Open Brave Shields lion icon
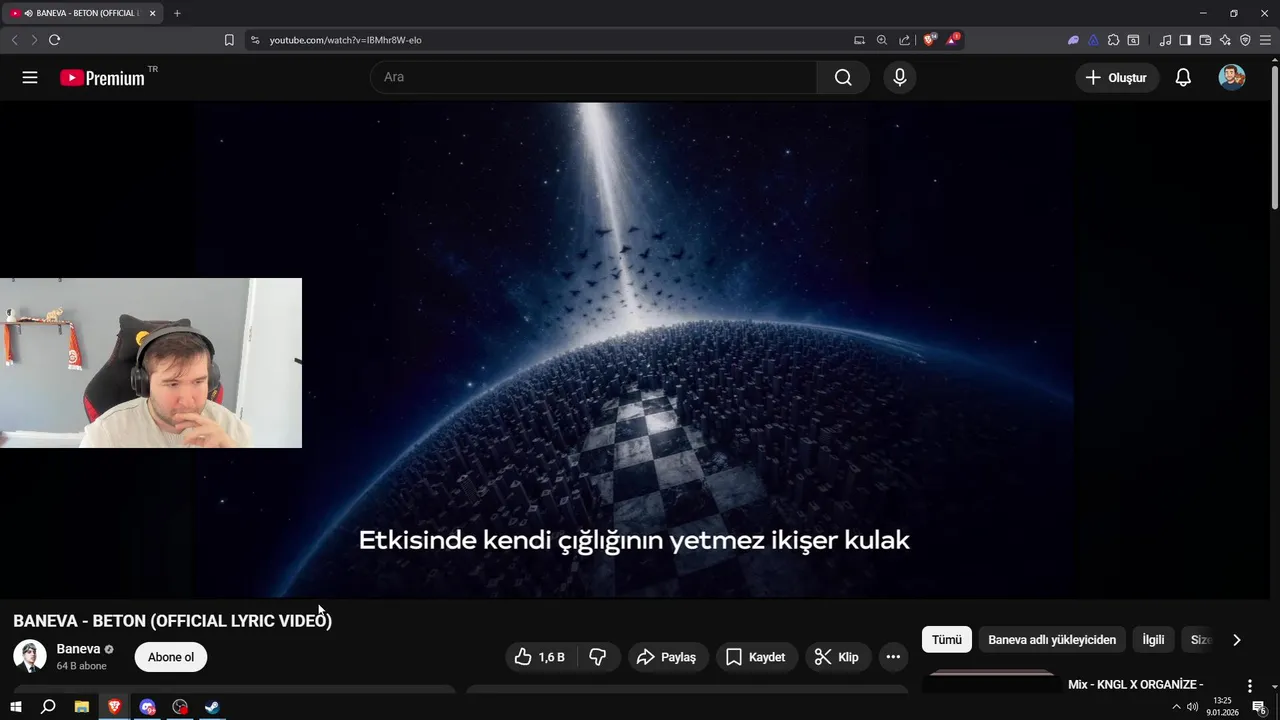 pyautogui.click(x=930, y=40)
